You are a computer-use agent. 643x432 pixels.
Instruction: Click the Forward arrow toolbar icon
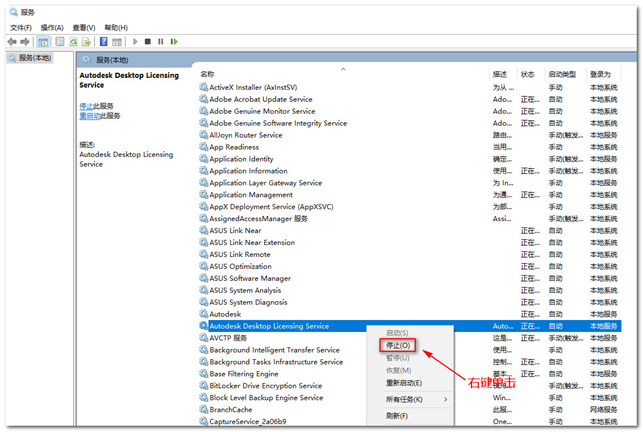pos(25,41)
